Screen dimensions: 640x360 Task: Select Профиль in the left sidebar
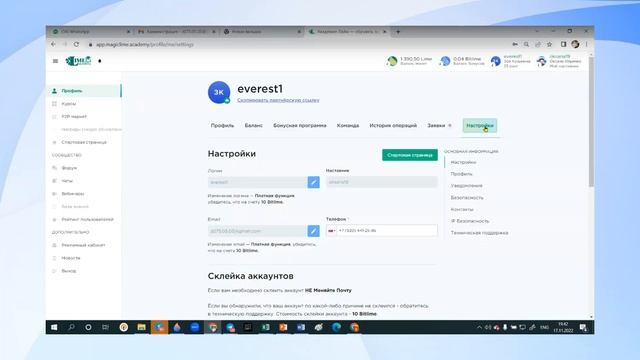84,91
